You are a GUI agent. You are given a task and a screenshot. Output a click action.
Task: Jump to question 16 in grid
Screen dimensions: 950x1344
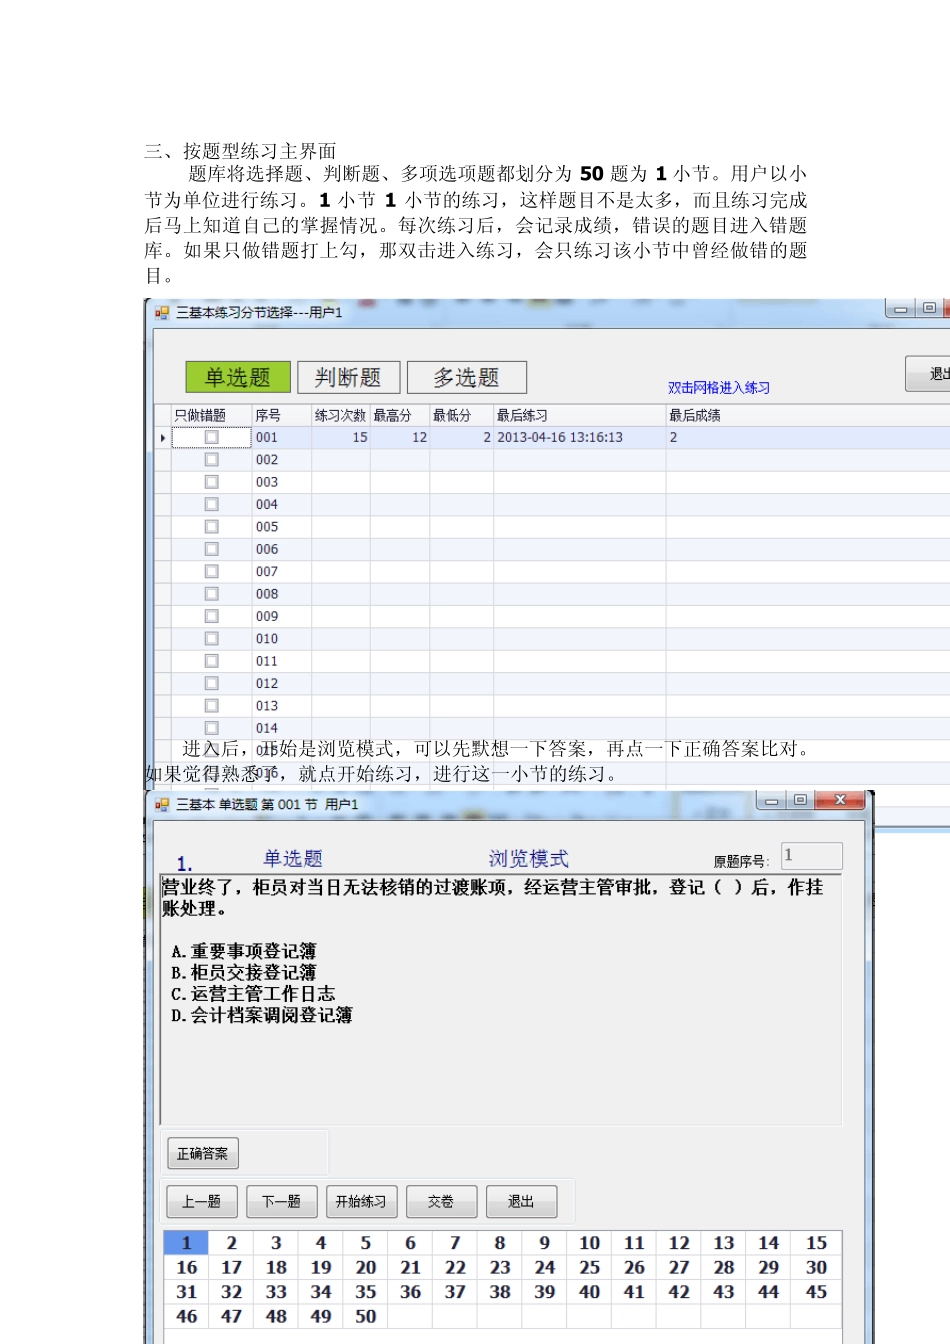[186, 1267]
